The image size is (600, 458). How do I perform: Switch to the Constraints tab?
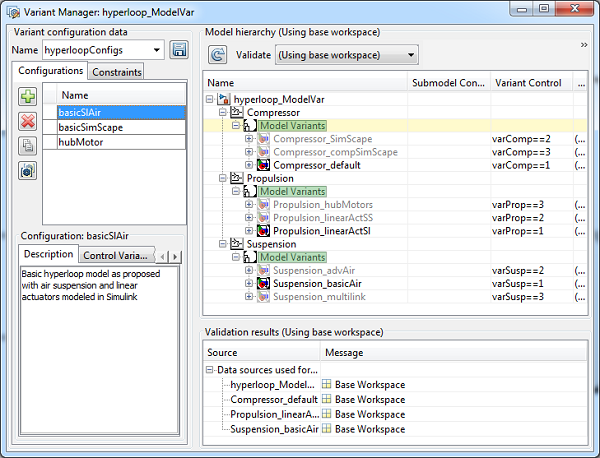click(x=116, y=72)
